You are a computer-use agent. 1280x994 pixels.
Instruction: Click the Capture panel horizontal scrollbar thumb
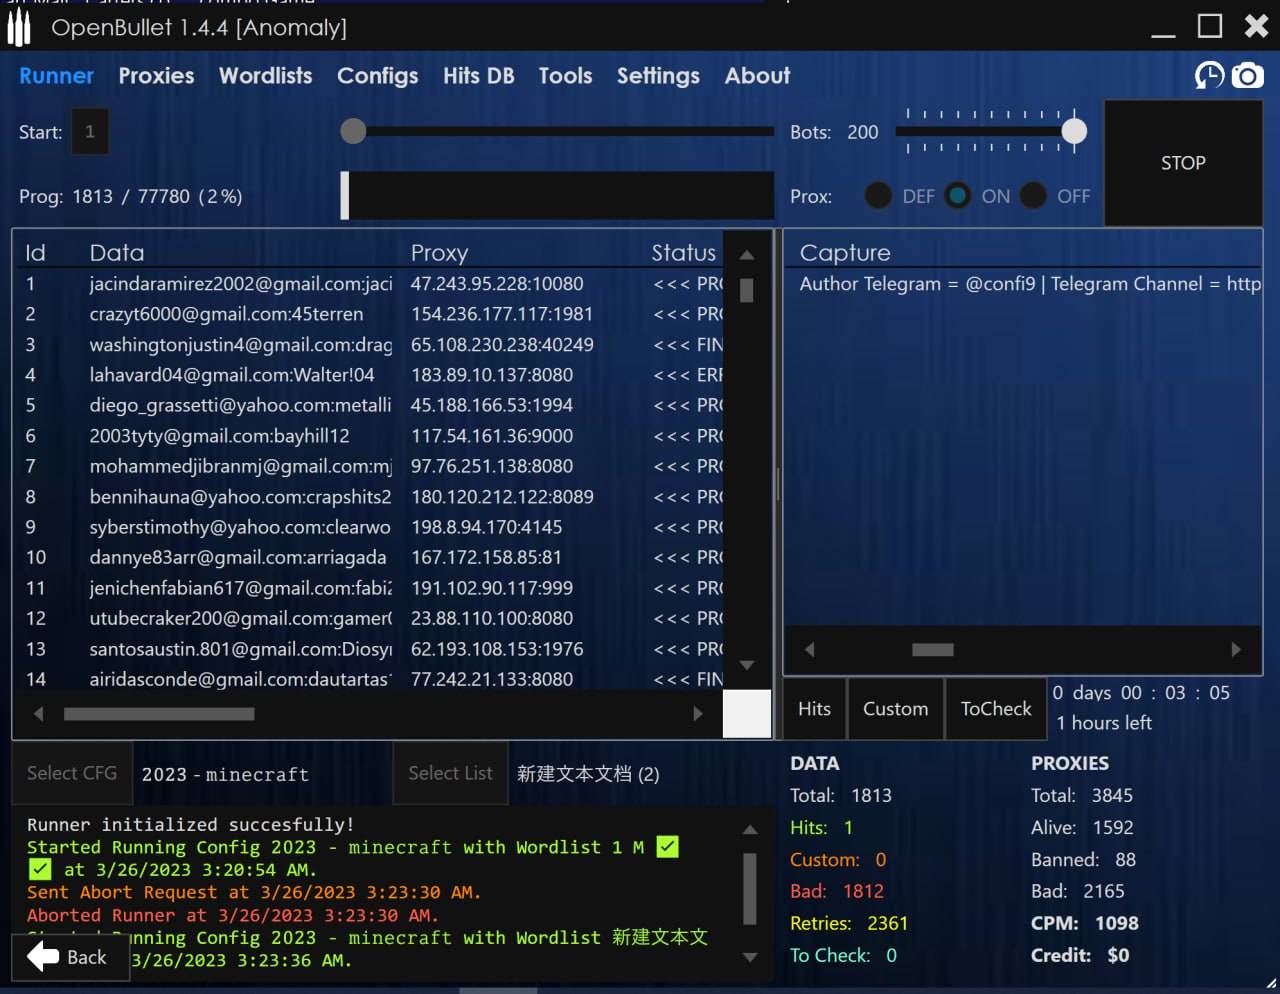click(932, 650)
